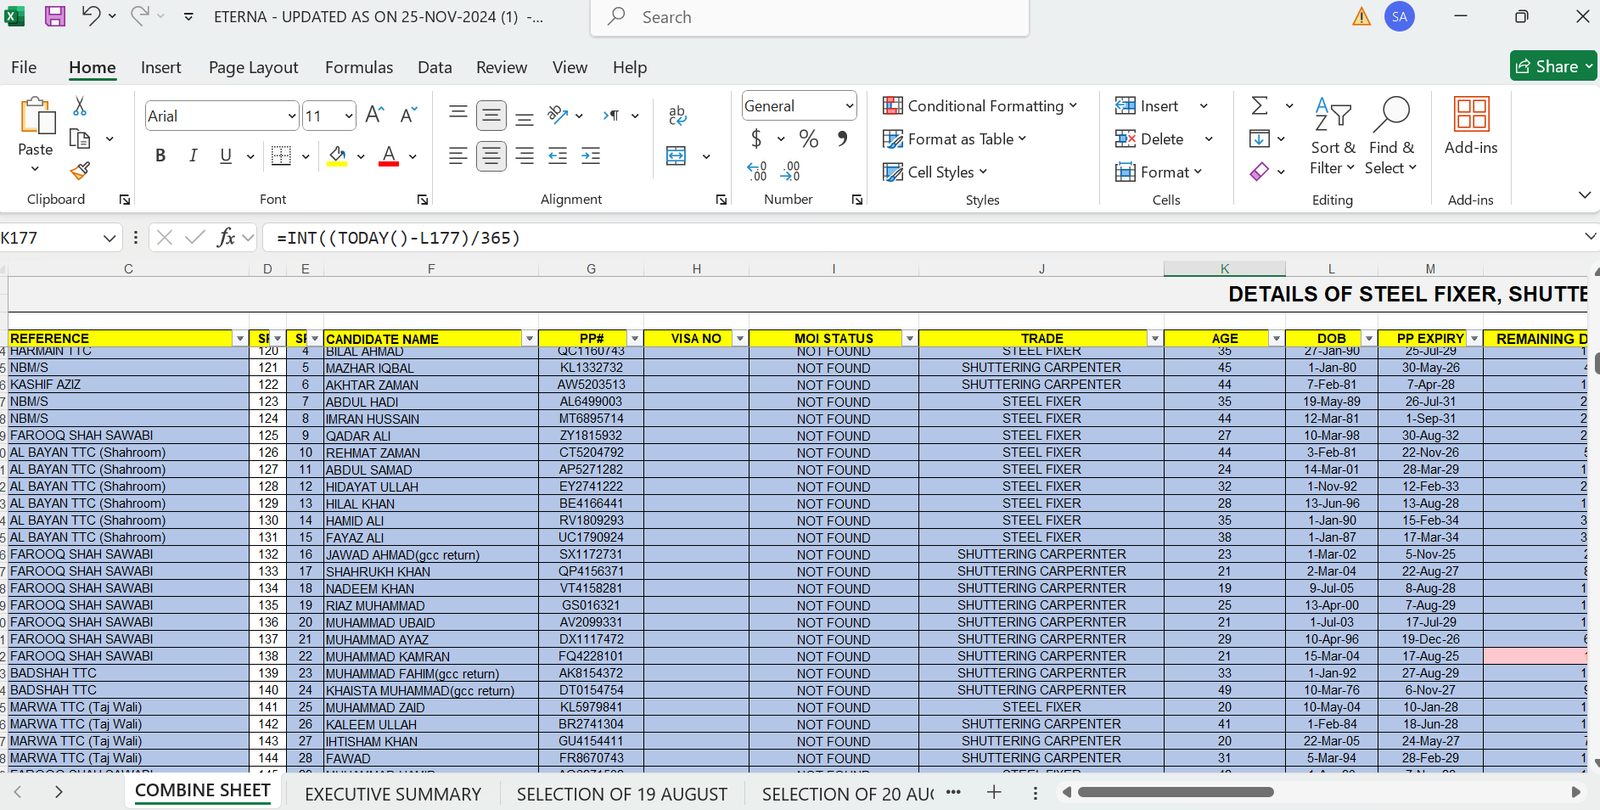Image resolution: width=1600 pixels, height=810 pixels.
Task: Decrease font size with the smaller A
Action: pos(408,115)
